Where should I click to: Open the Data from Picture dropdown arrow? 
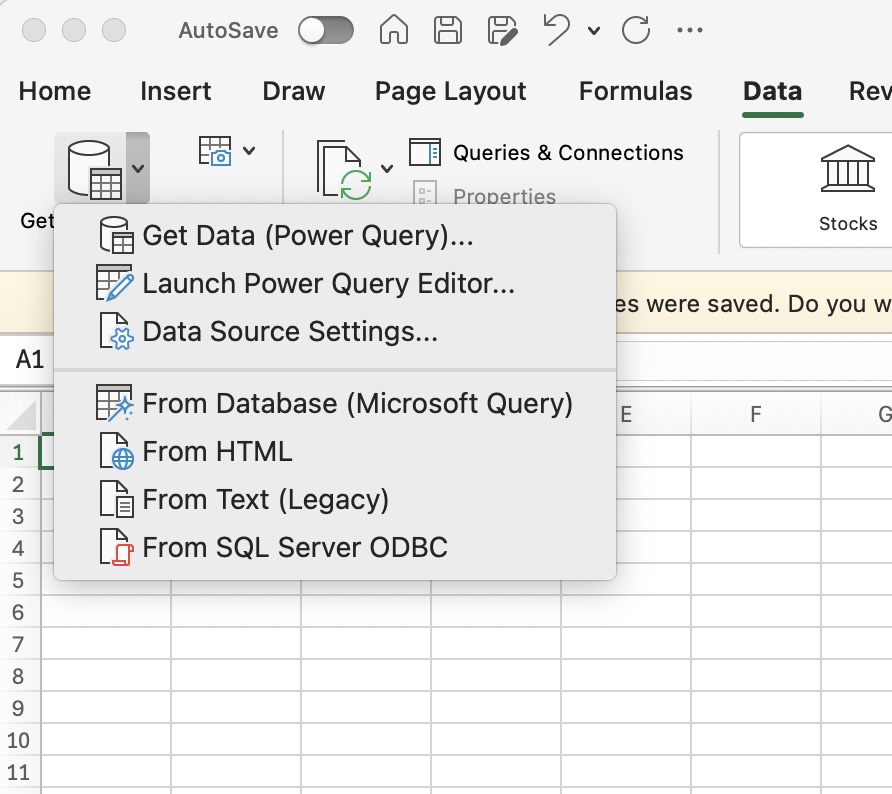click(249, 151)
